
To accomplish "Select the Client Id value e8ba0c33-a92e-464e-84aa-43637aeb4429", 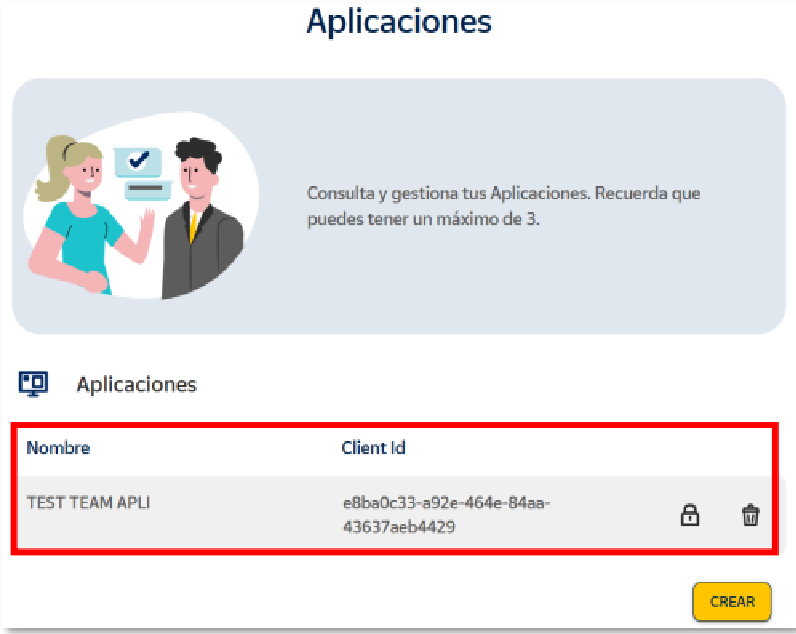I will [x=446, y=515].
